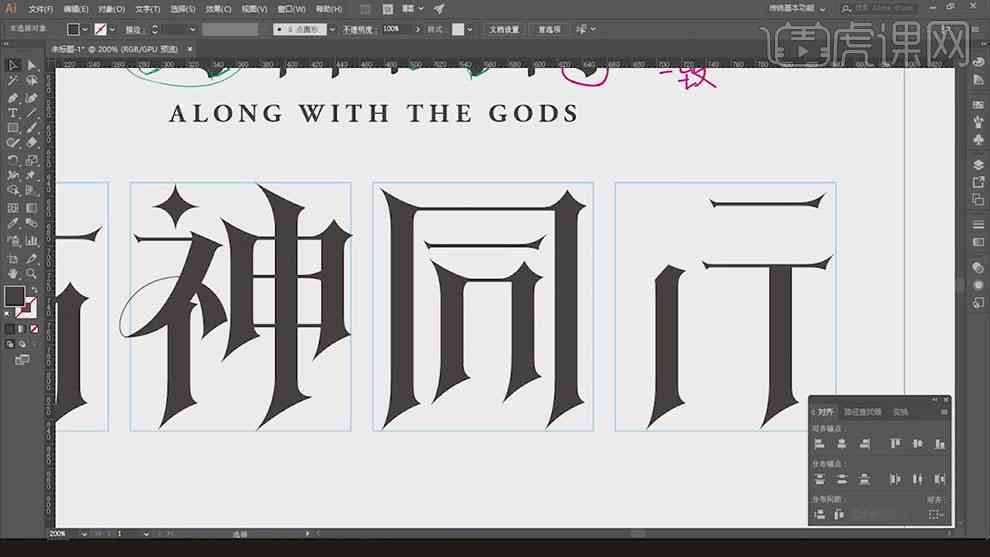The image size is (990, 557).
Task: Set color fill mode below swatches
Action: tap(9, 329)
